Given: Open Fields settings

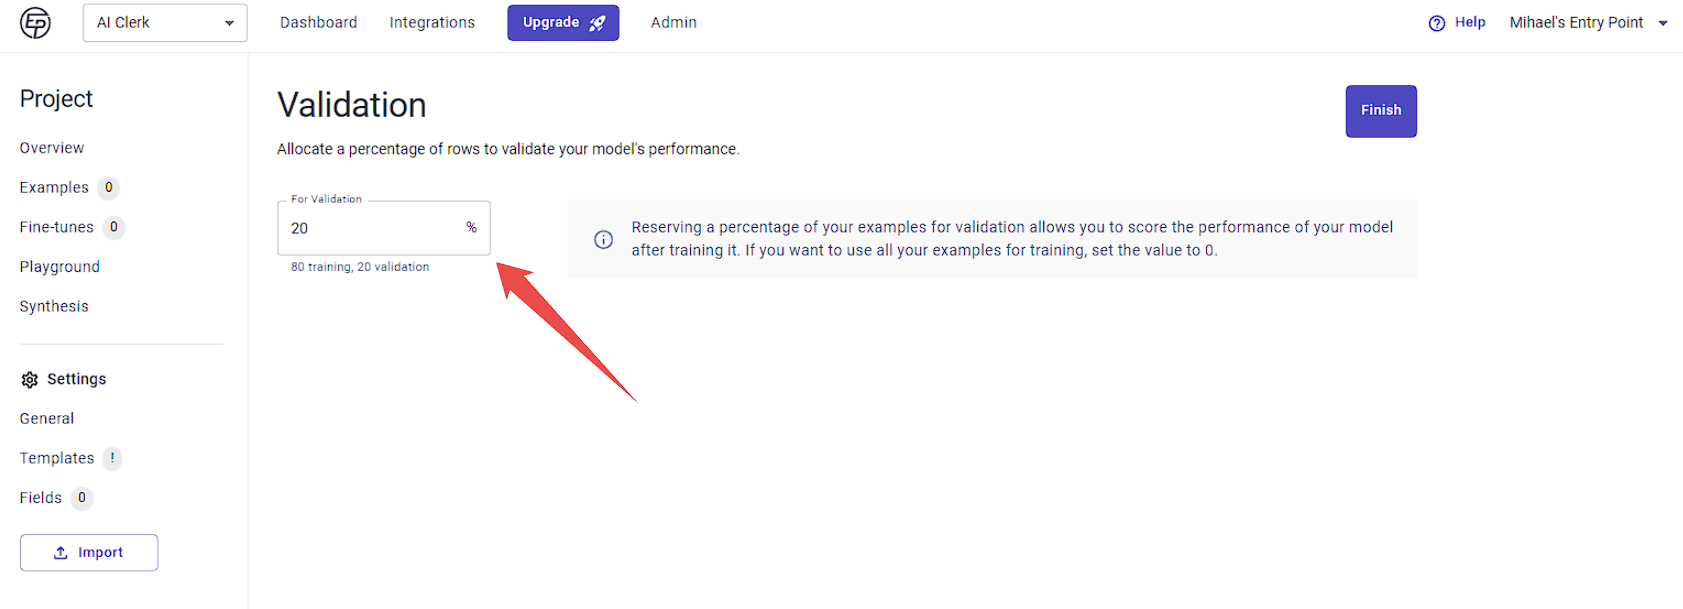Looking at the screenshot, I should [41, 498].
